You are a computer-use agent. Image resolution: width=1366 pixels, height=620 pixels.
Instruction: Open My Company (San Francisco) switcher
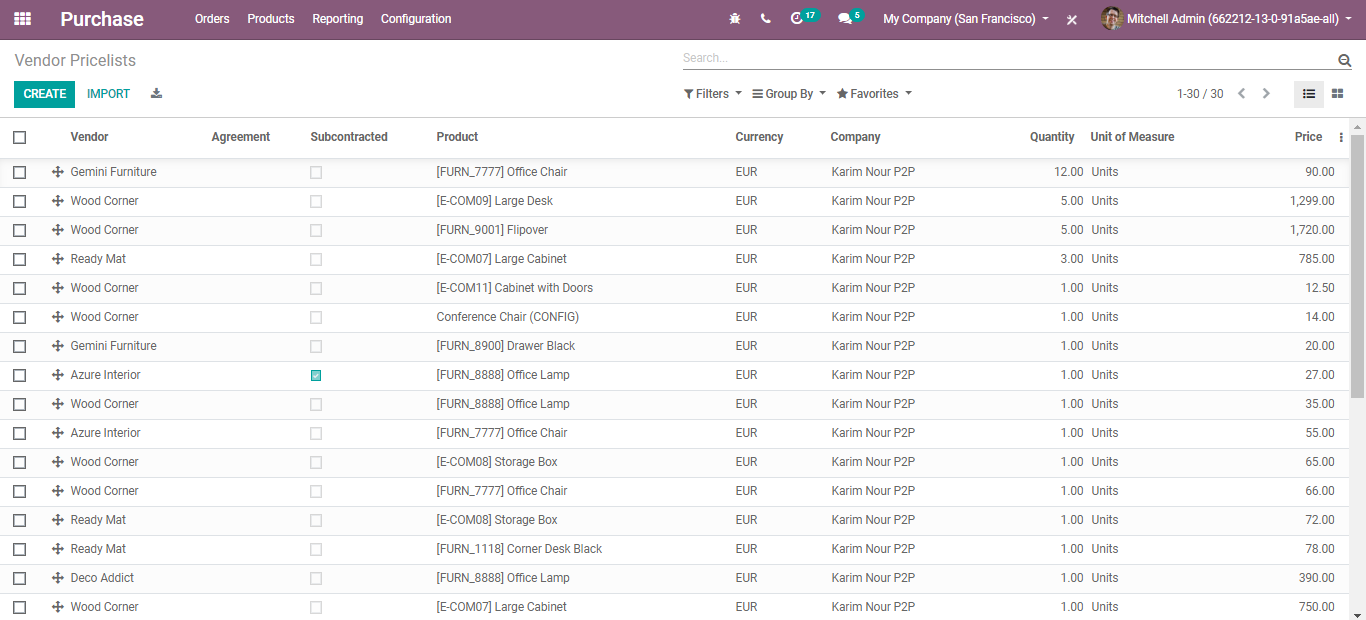[x=966, y=19]
